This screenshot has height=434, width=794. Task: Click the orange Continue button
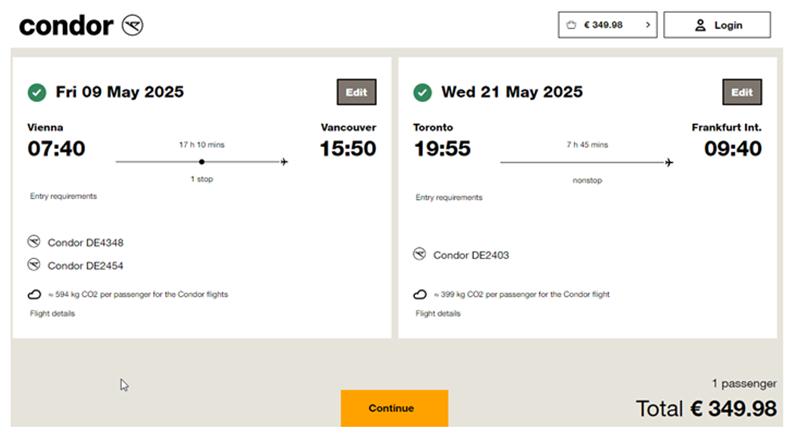[394, 408]
